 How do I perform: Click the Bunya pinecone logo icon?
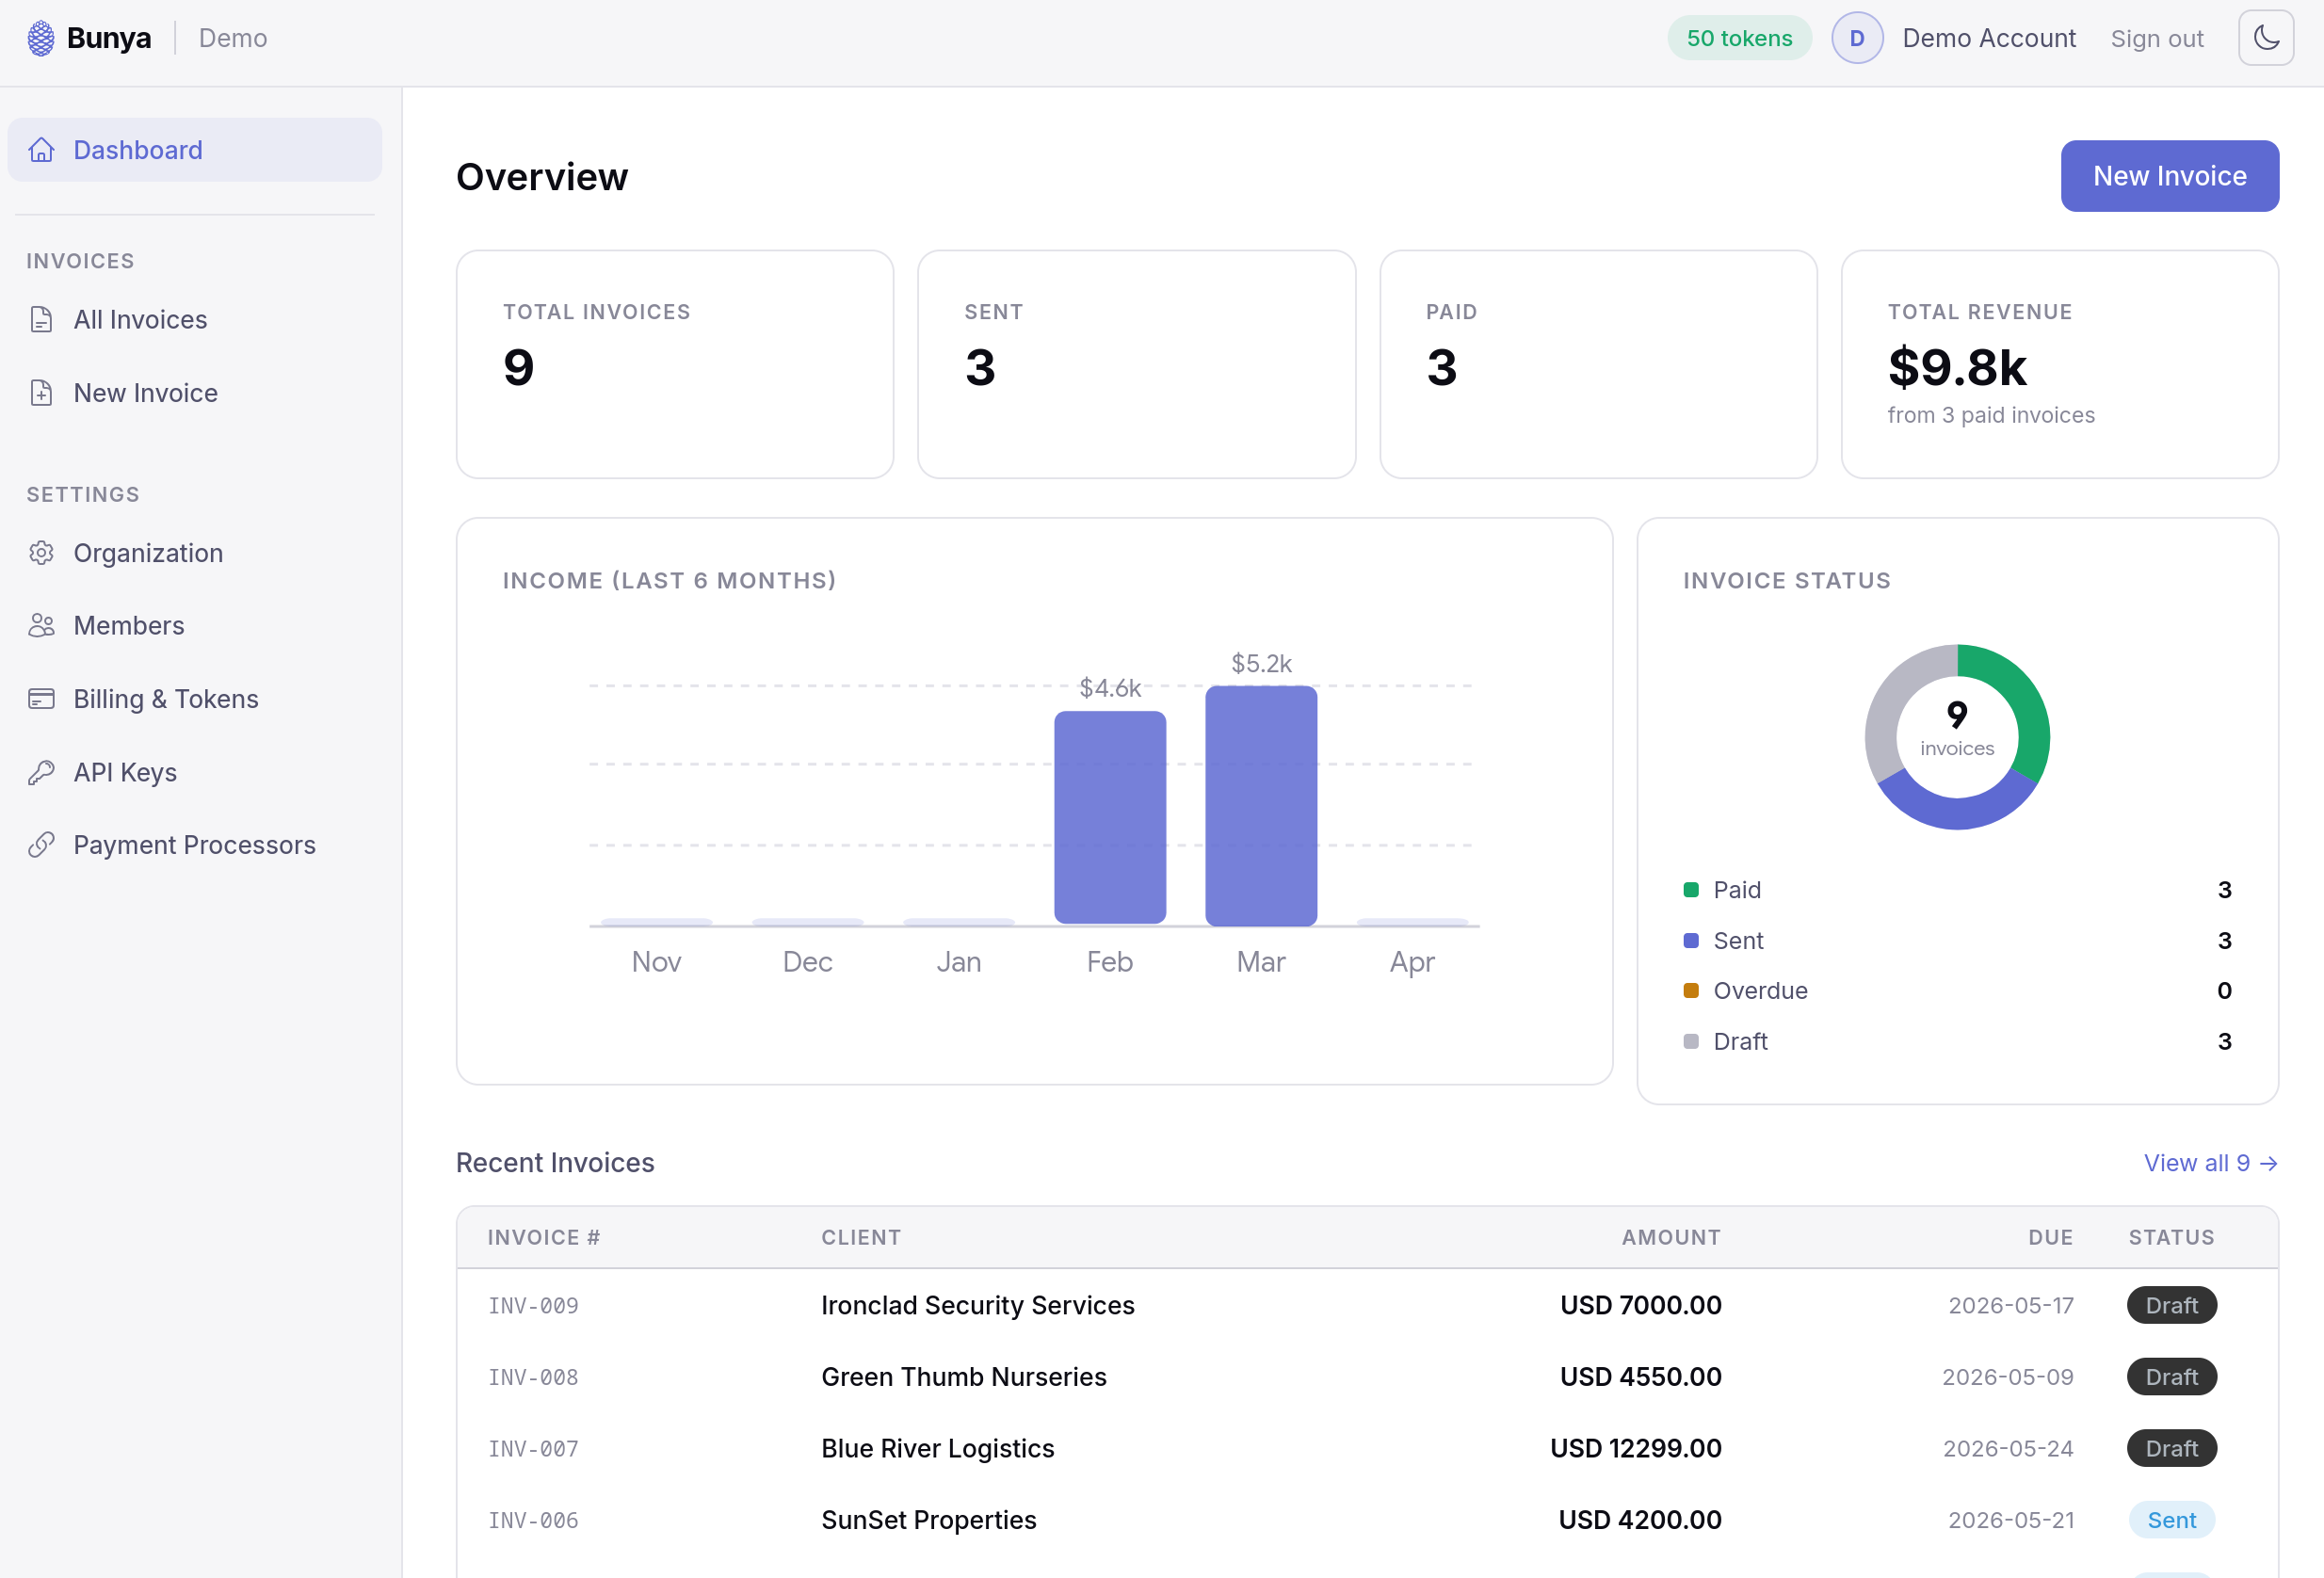(41, 38)
